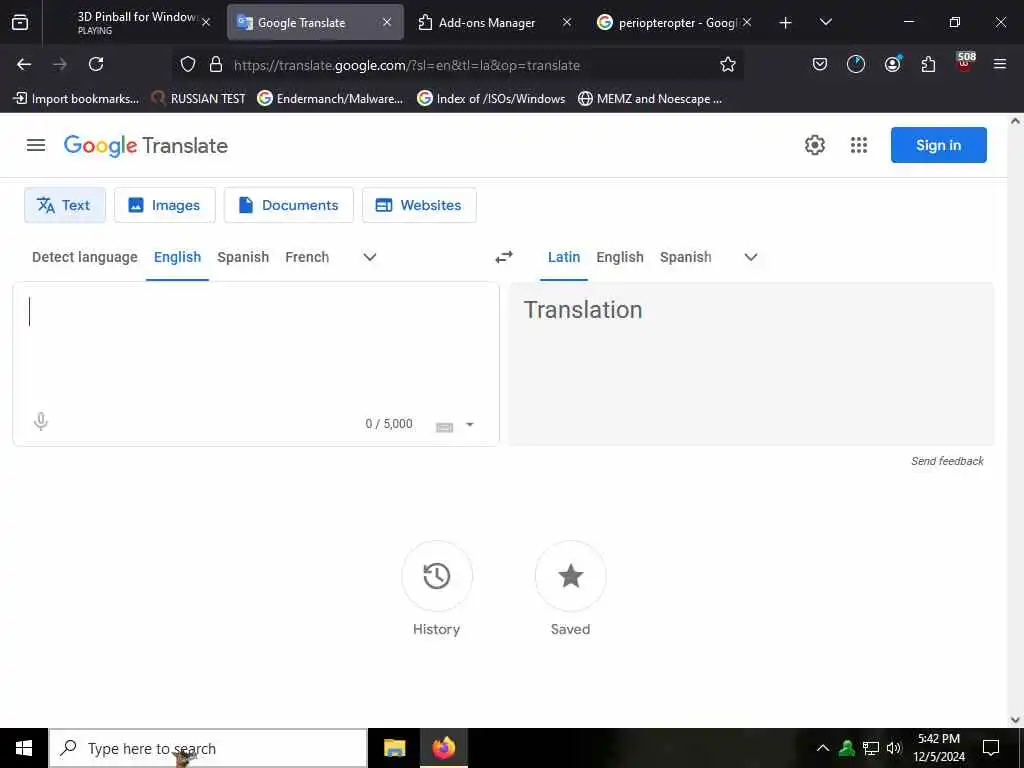Go back to previous page
The width and height of the screenshot is (1024, 768).
[24, 64]
